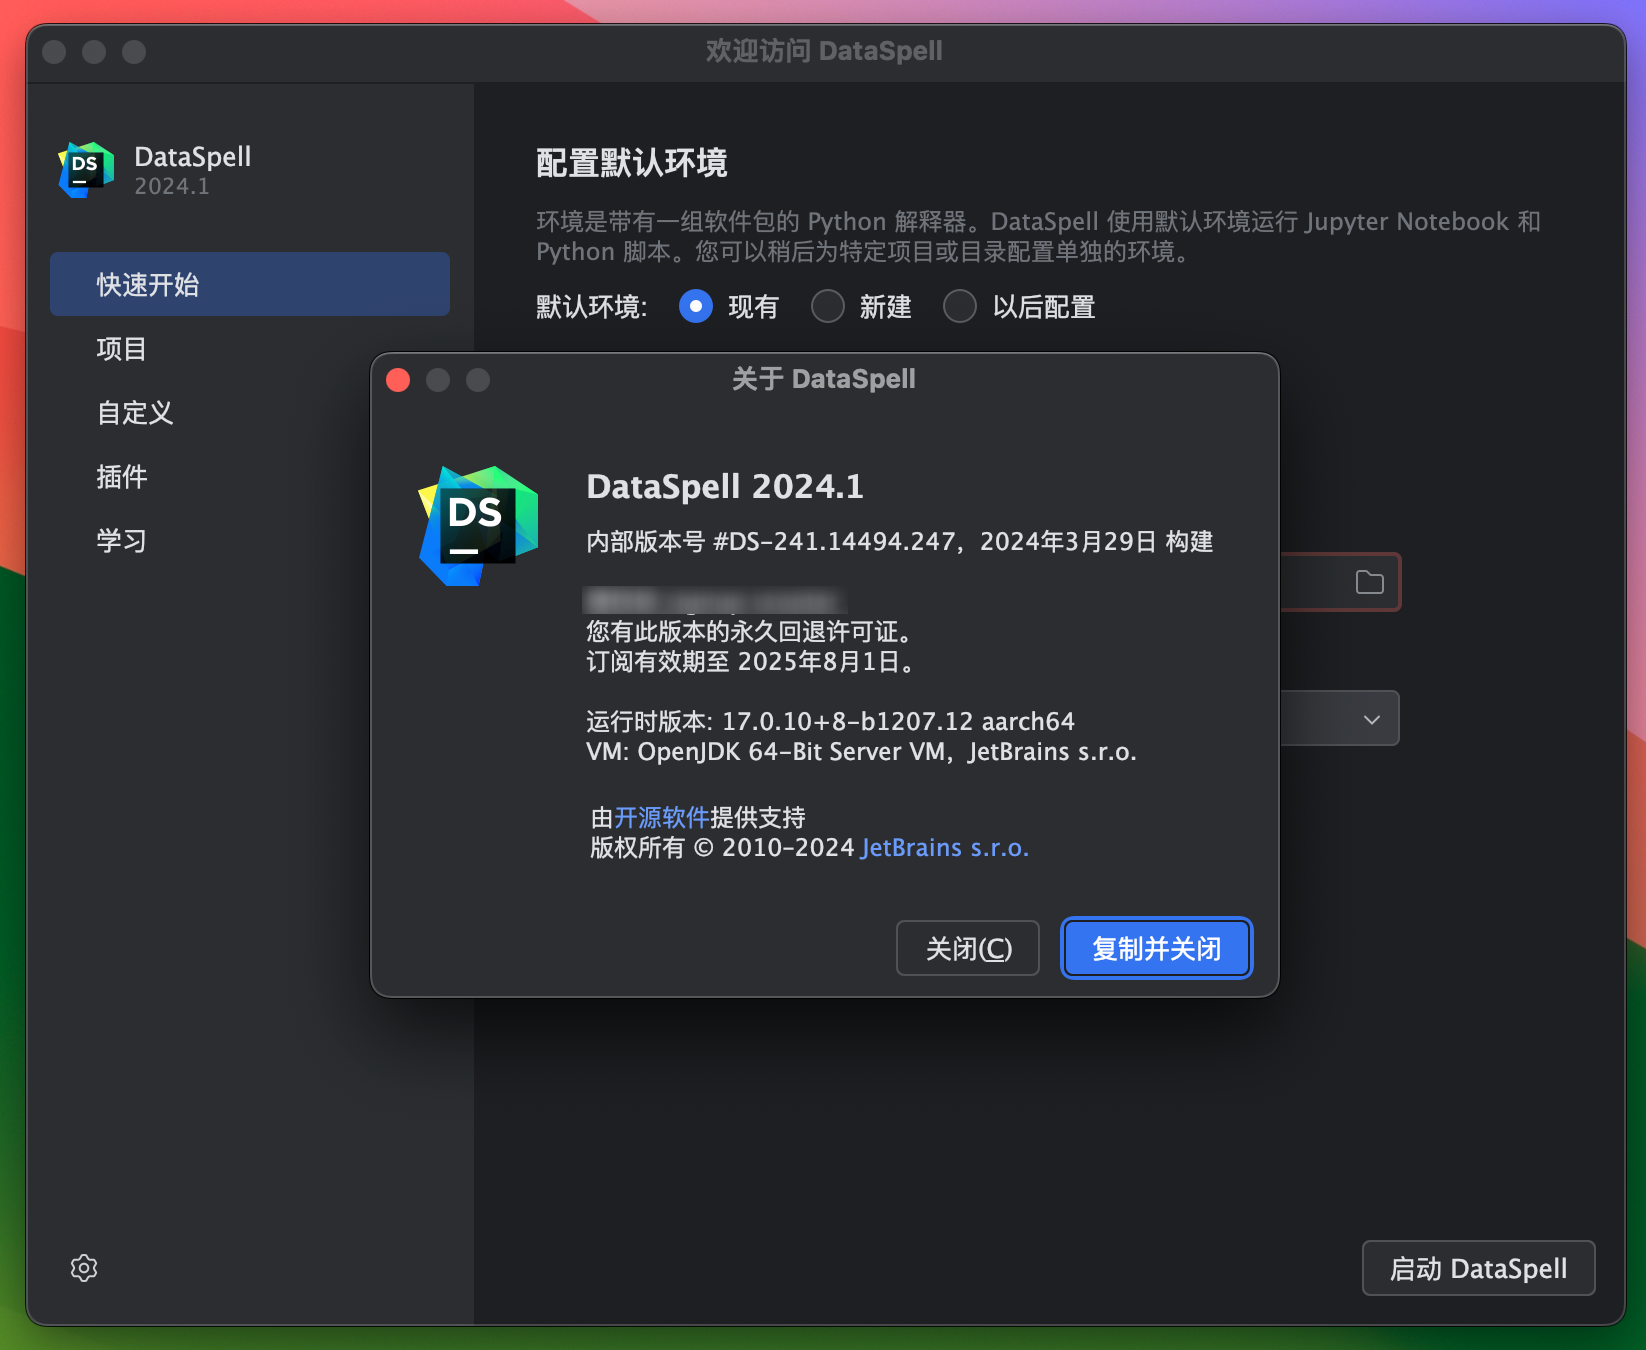Click the DataSpell 2024.1 title in About dialog
Screen dimensions: 1646x1350
[x=725, y=486]
